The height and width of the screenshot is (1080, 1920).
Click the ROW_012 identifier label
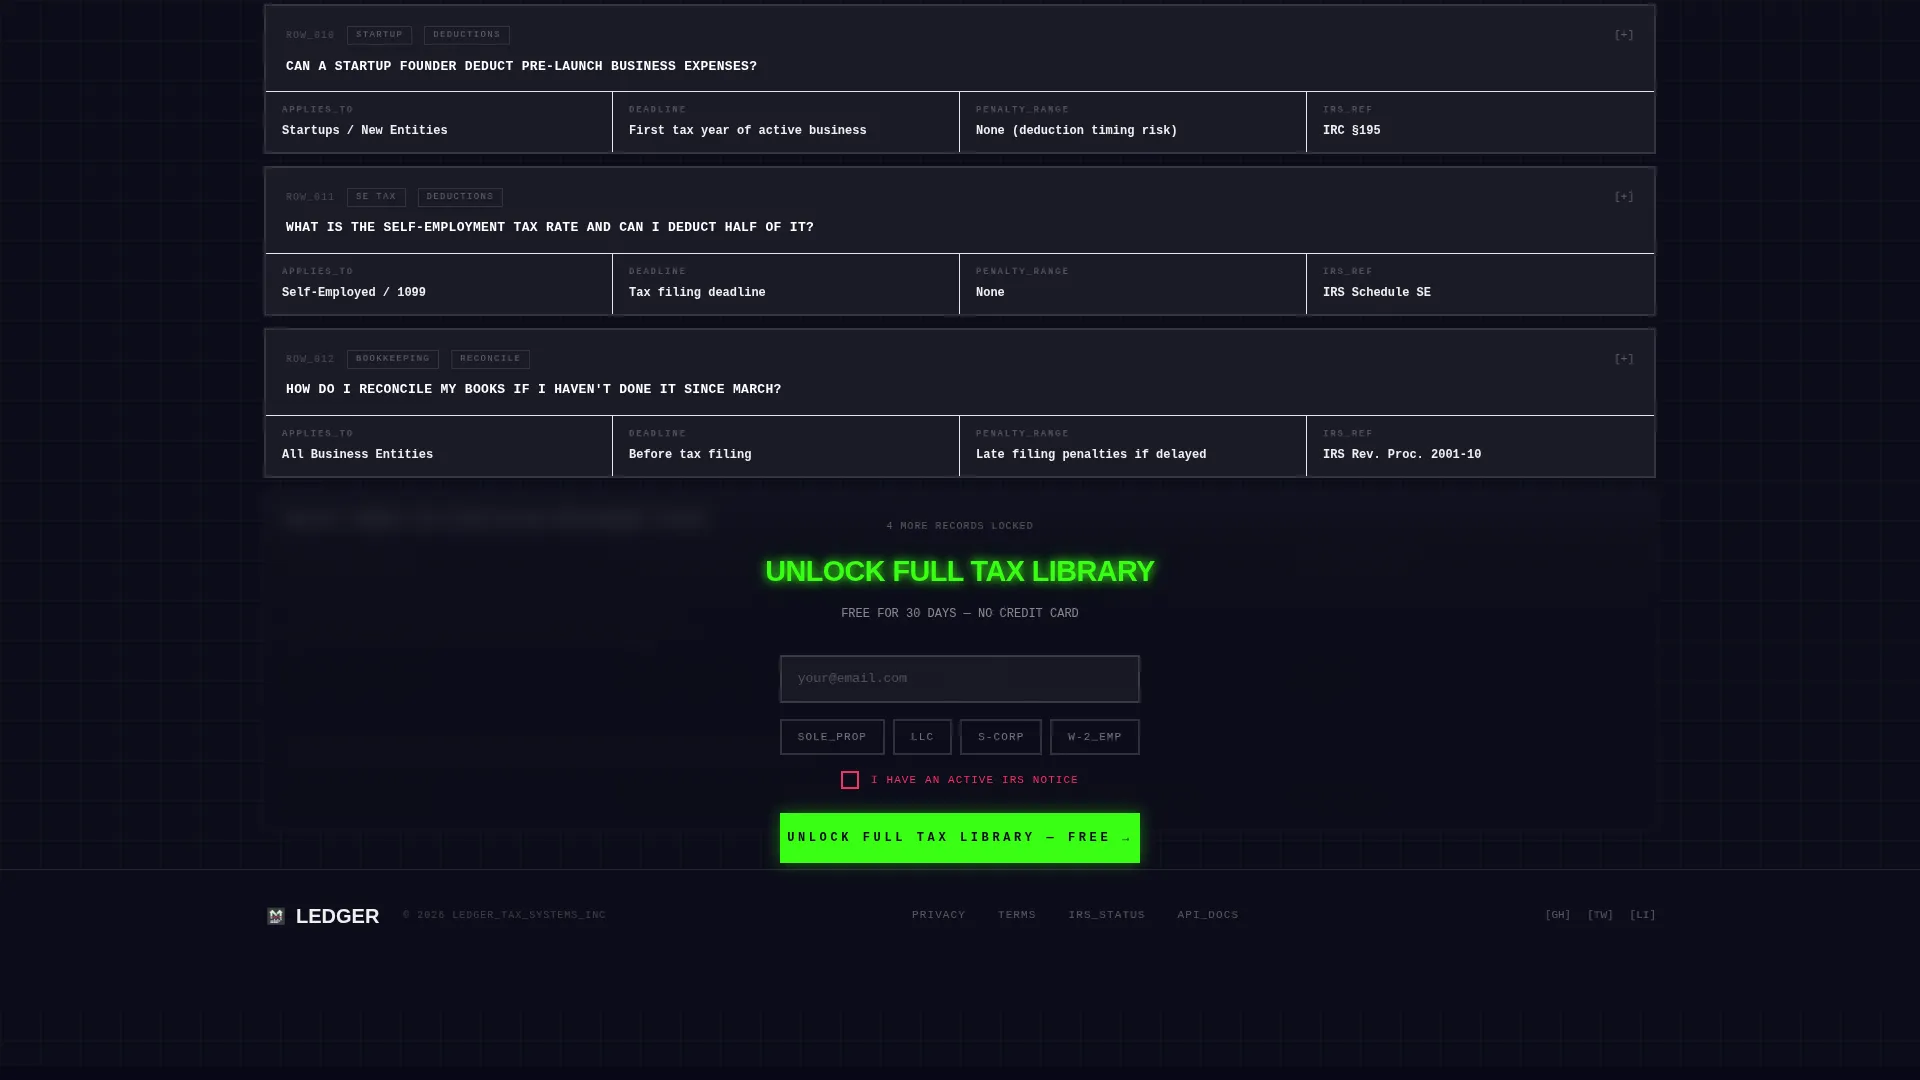point(310,359)
